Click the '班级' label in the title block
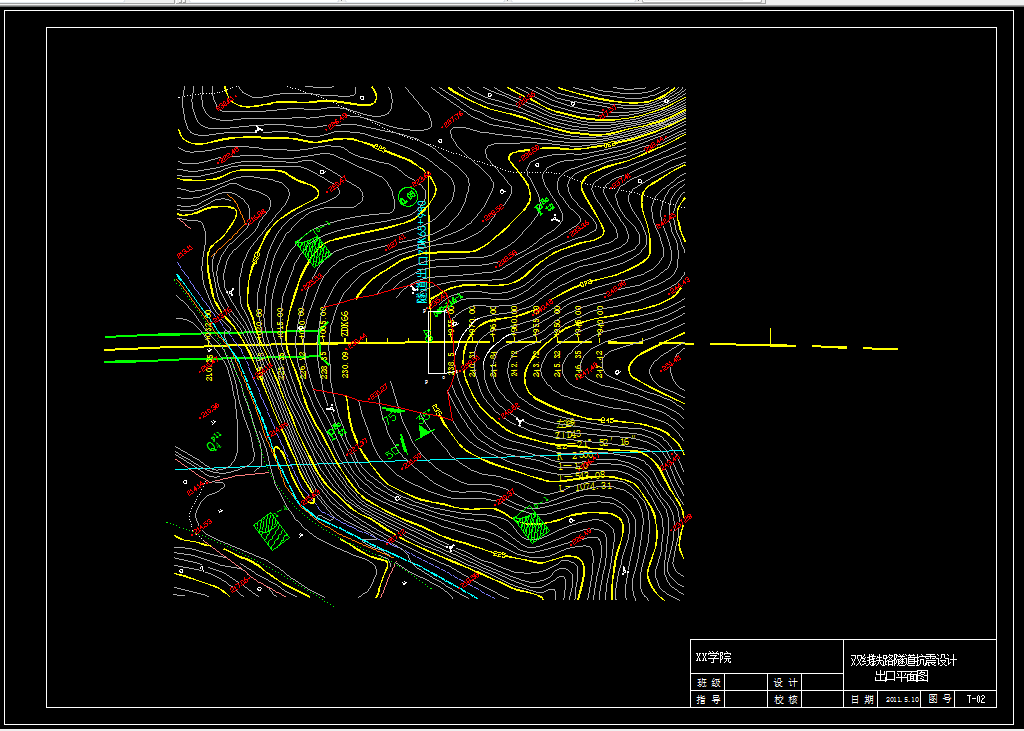1024x731 pixels. point(709,683)
